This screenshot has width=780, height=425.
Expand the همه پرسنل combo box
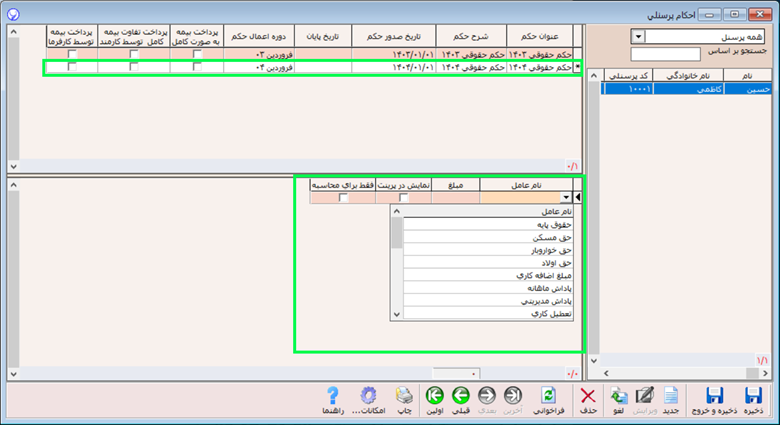[x=638, y=37]
